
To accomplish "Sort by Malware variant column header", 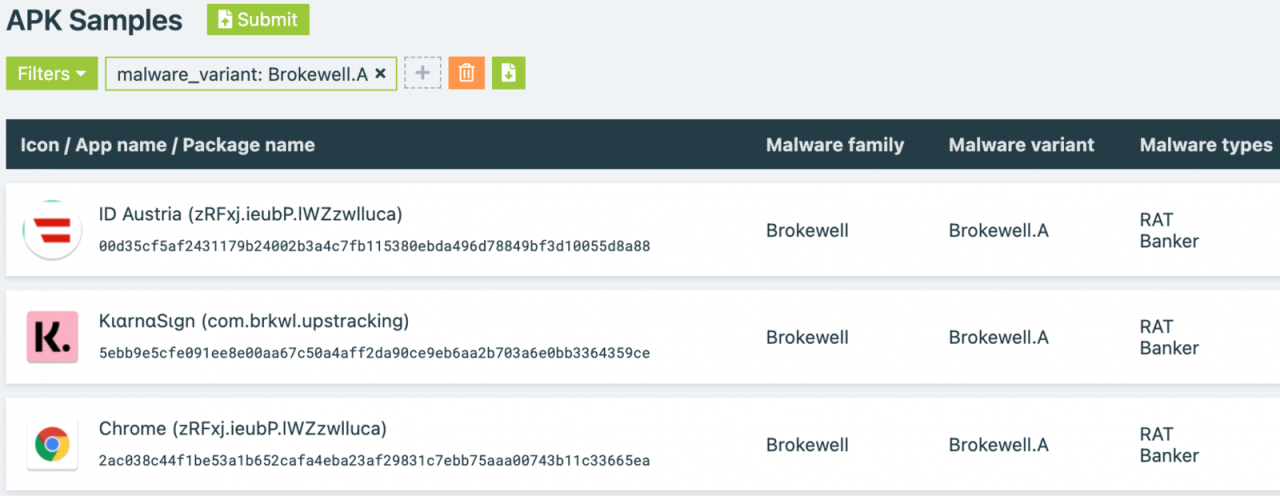I will click(1021, 145).
